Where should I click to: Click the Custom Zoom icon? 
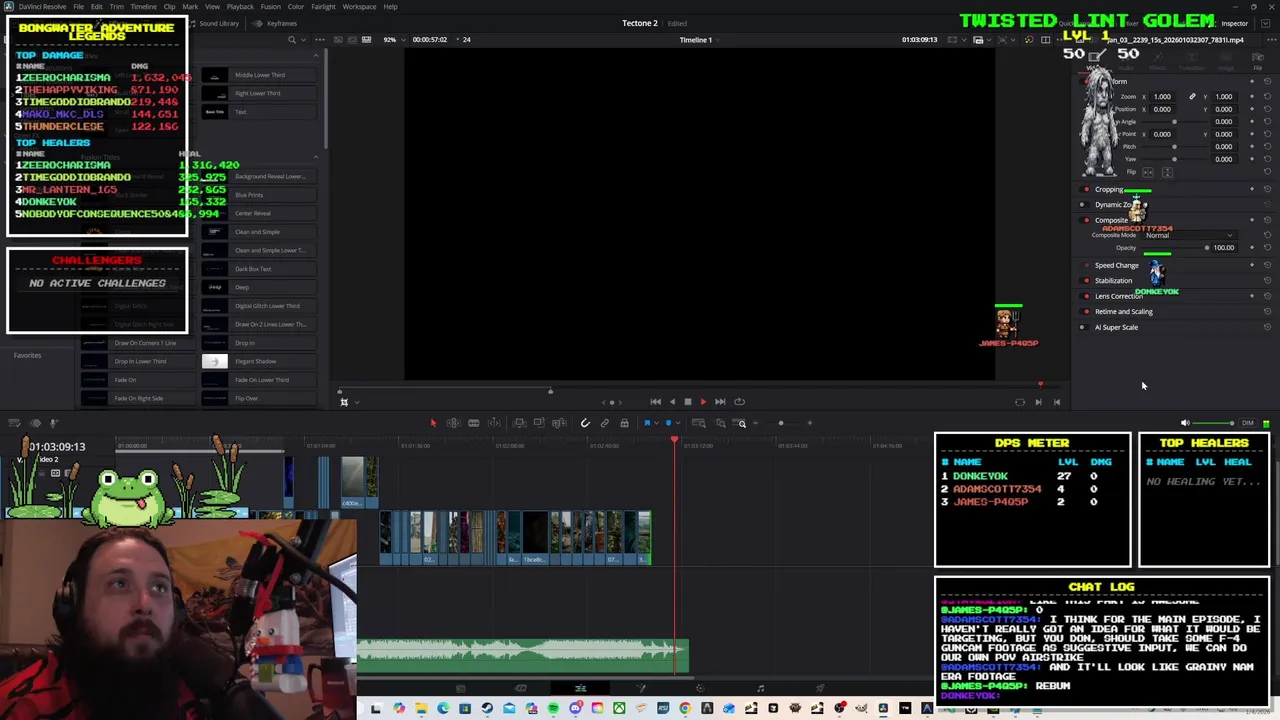click(x=741, y=423)
